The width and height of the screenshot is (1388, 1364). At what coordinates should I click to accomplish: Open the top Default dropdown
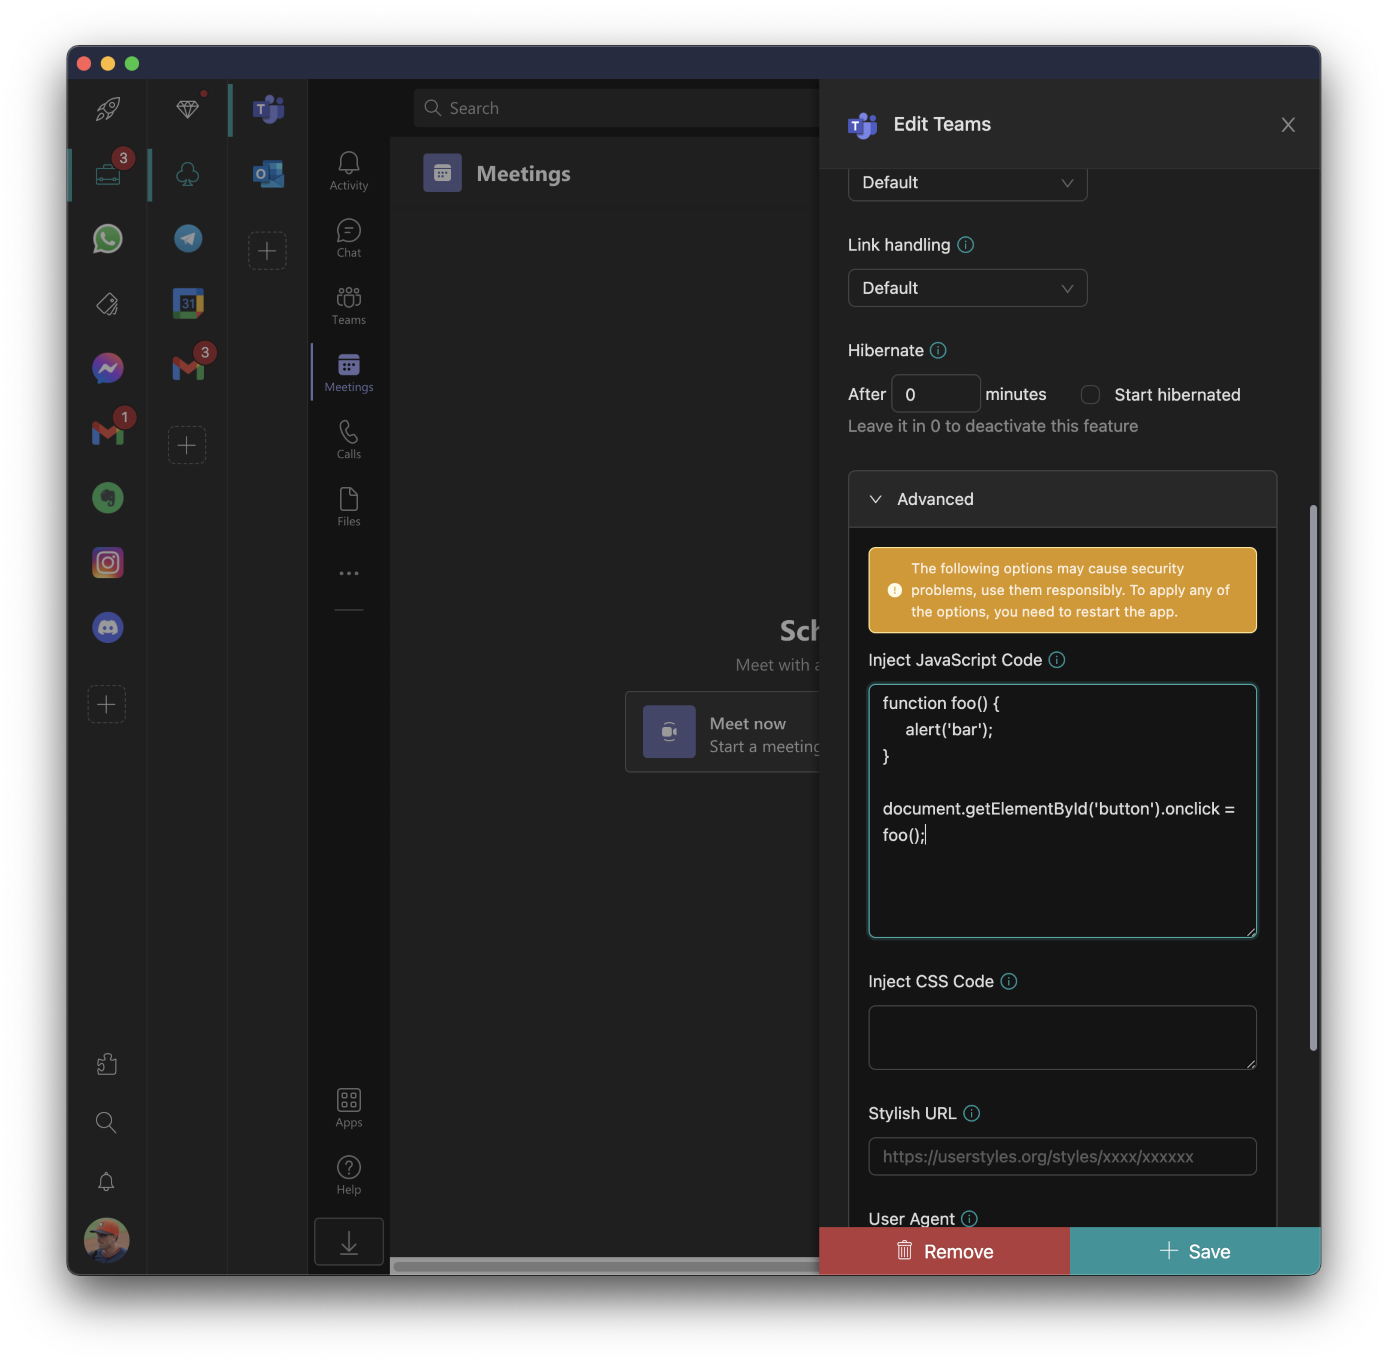click(967, 183)
